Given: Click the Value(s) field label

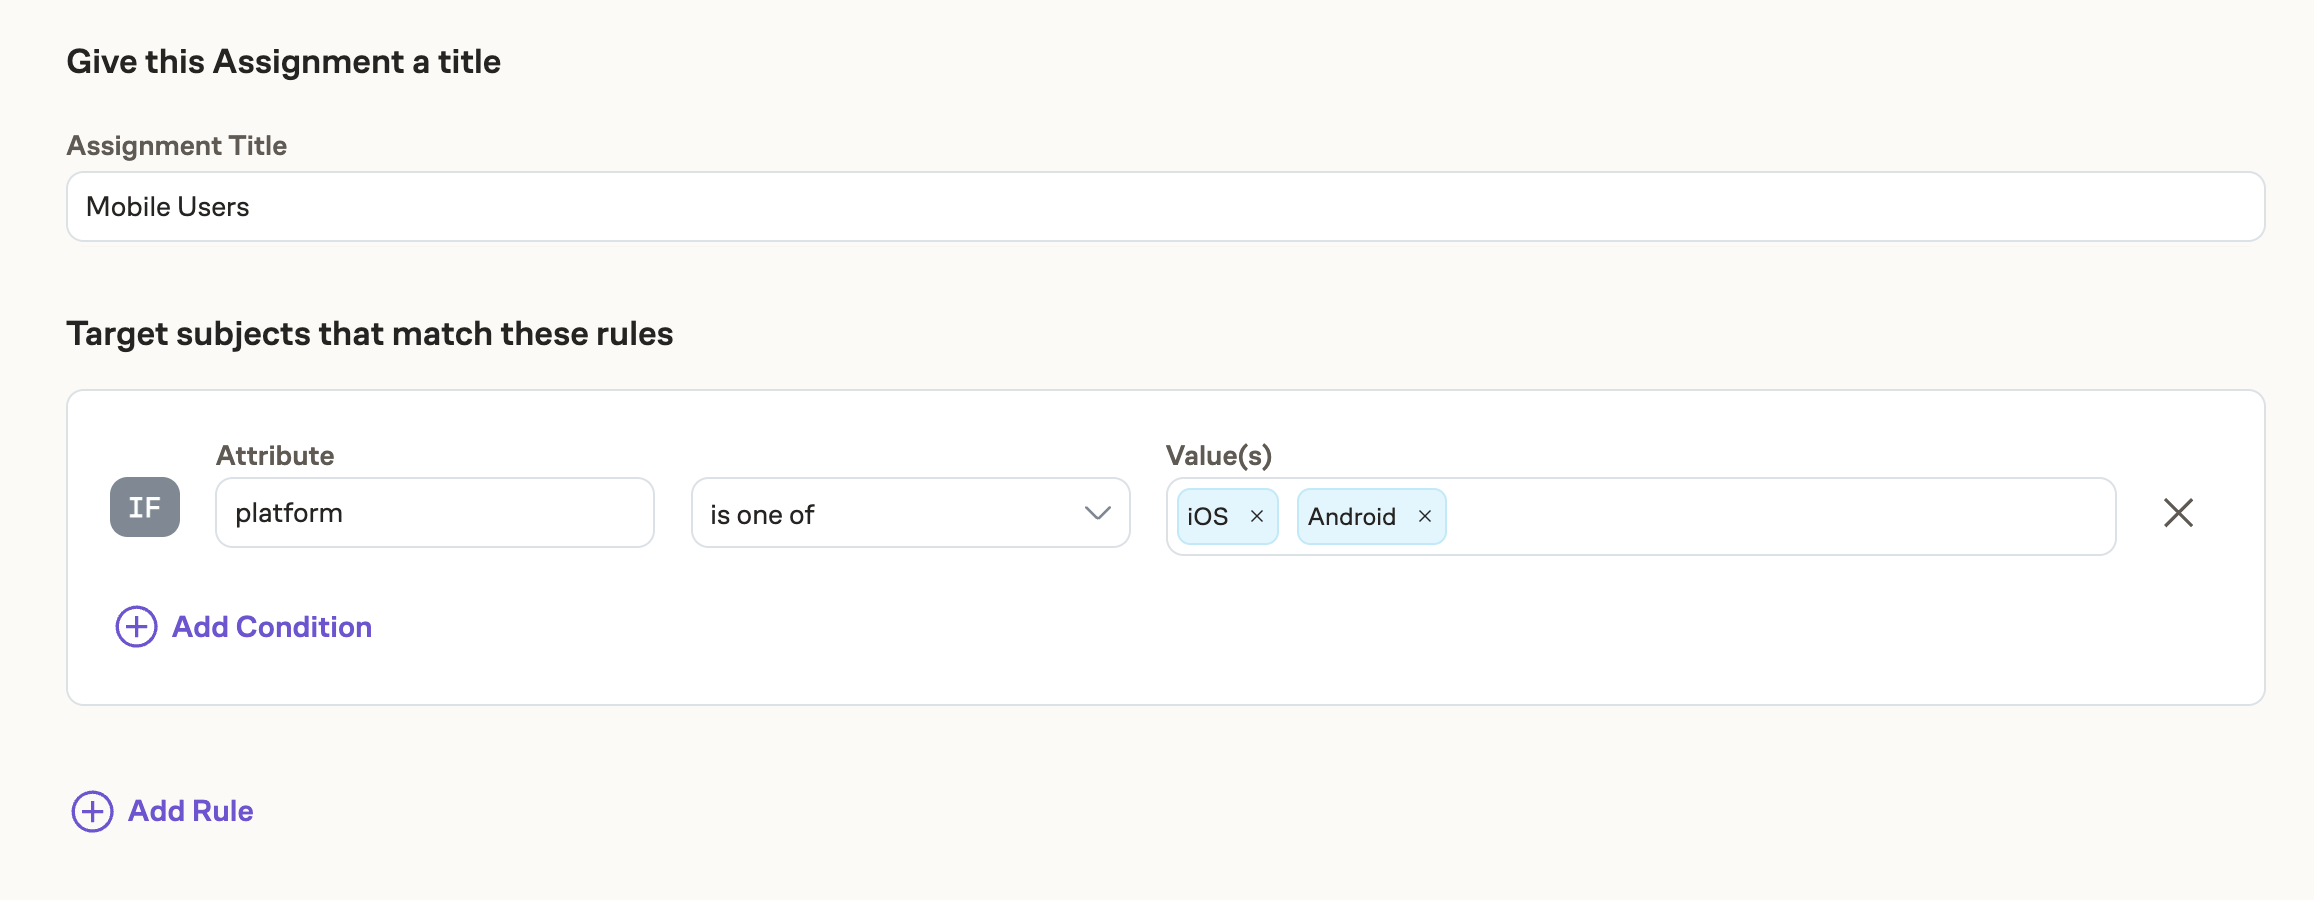Looking at the screenshot, I should (1218, 456).
